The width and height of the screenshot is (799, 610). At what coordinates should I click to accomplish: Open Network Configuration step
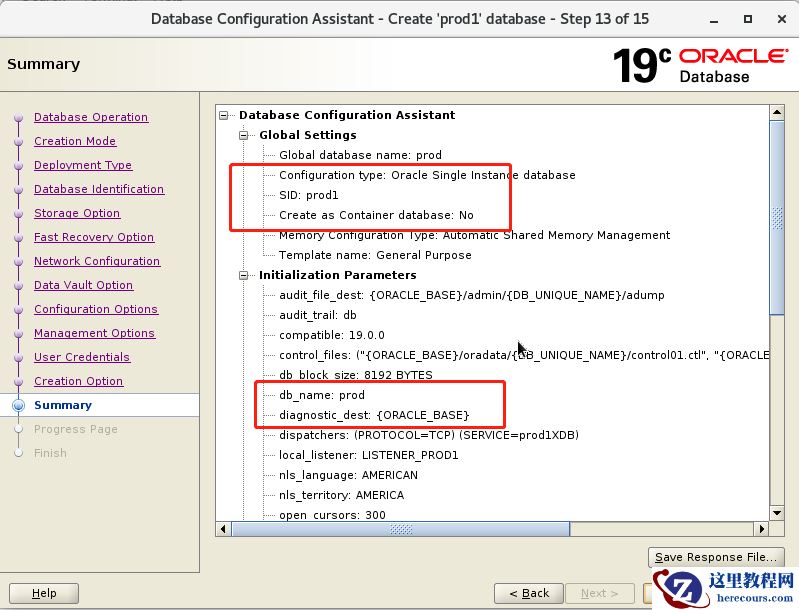click(x=97, y=261)
